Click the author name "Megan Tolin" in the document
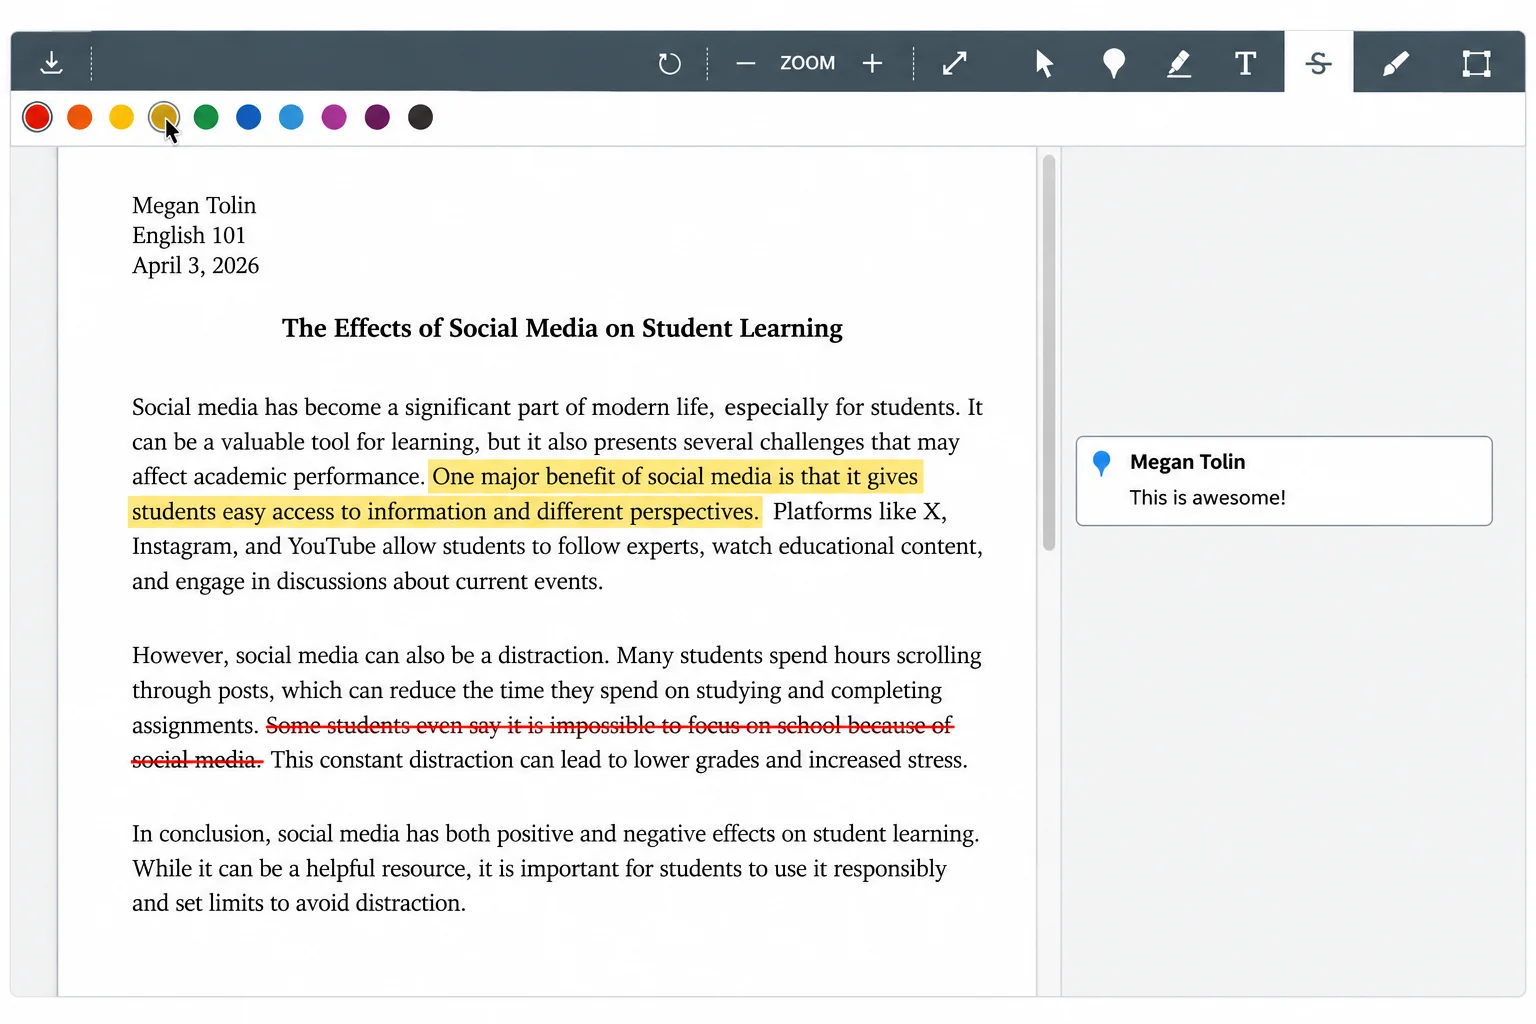1536x1024 pixels. point(194,205)
